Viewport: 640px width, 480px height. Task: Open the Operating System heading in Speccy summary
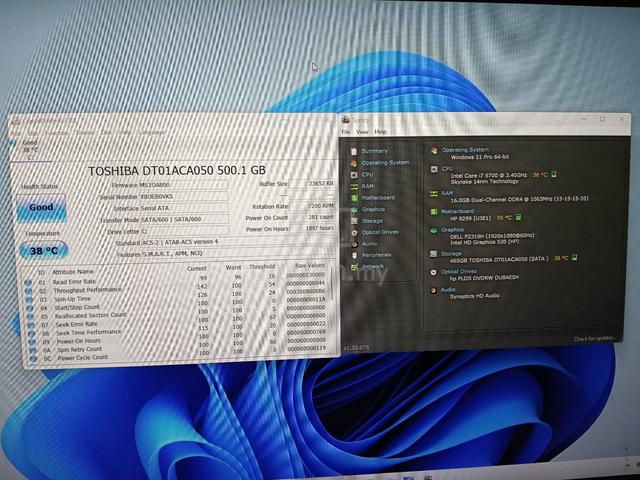point(465,150)
